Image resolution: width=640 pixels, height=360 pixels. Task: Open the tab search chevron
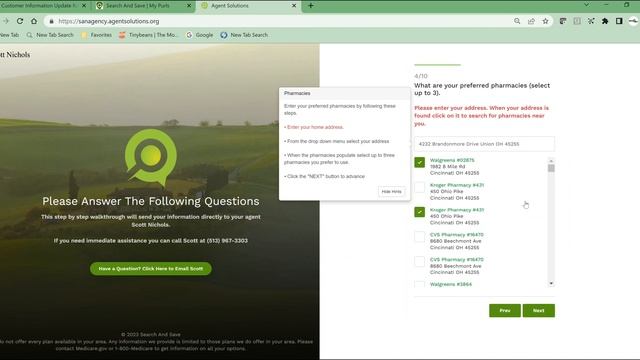point(586,5)
